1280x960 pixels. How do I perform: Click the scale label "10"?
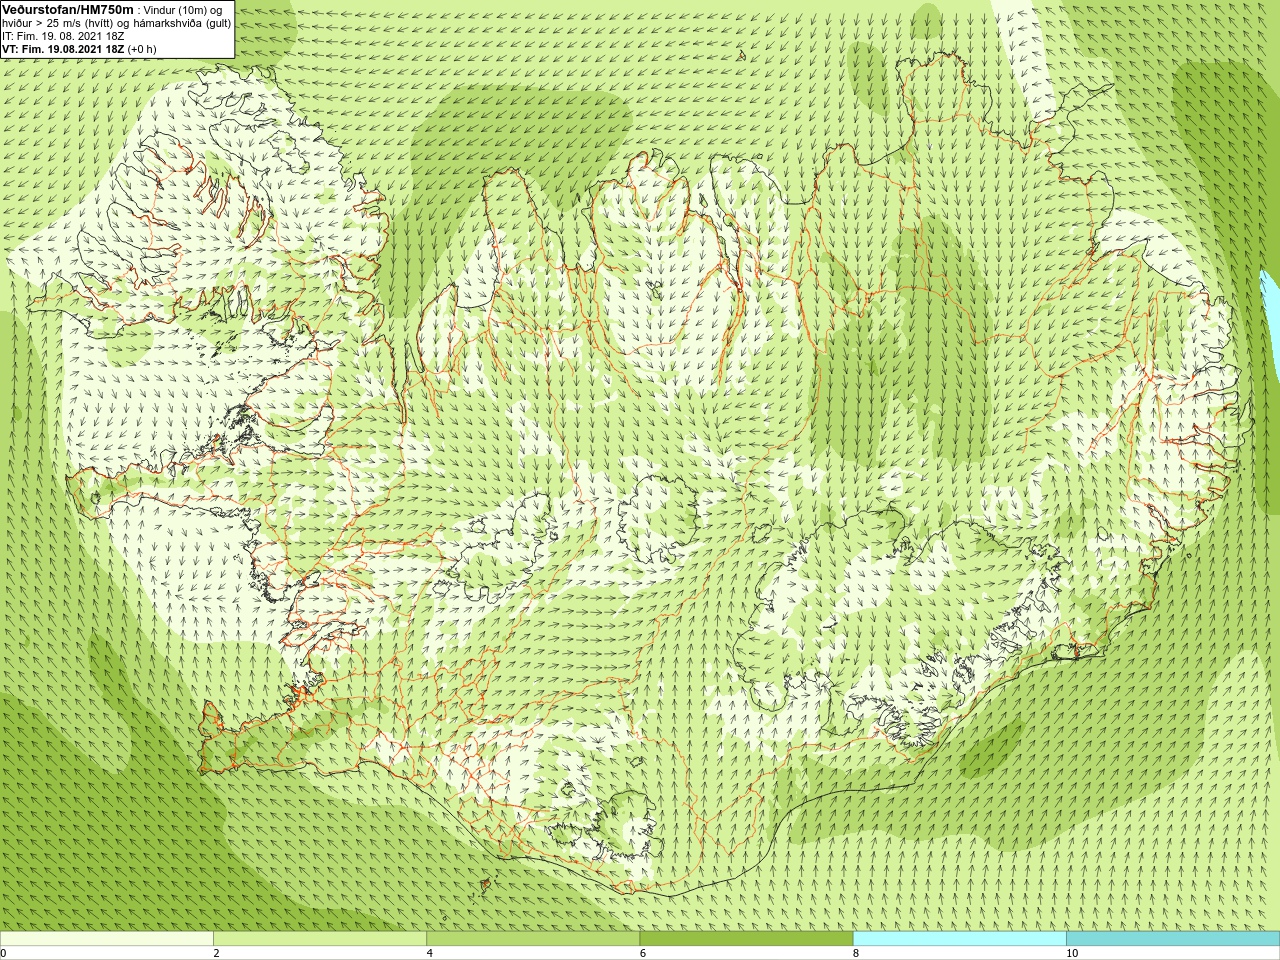1071,953
